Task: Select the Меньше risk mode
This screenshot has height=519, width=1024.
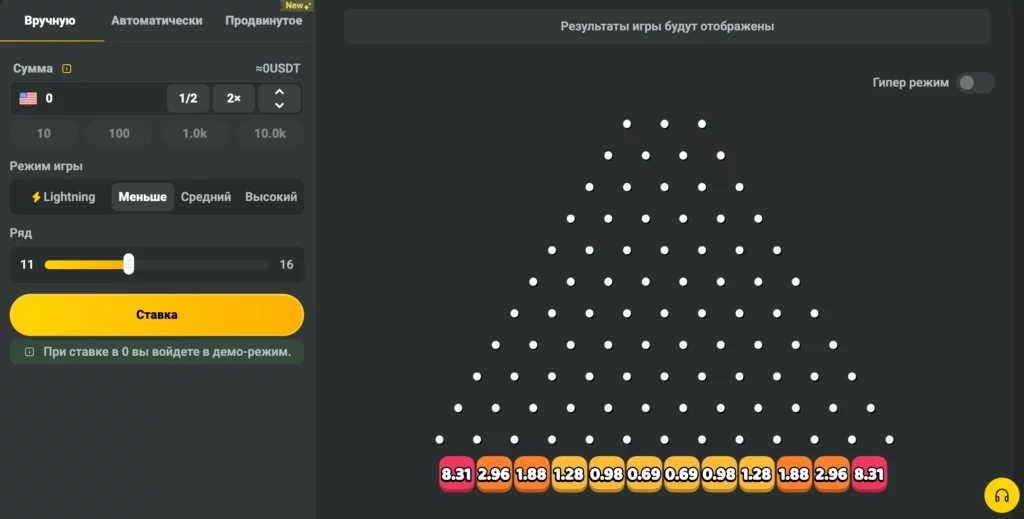Action: point(142,197)
